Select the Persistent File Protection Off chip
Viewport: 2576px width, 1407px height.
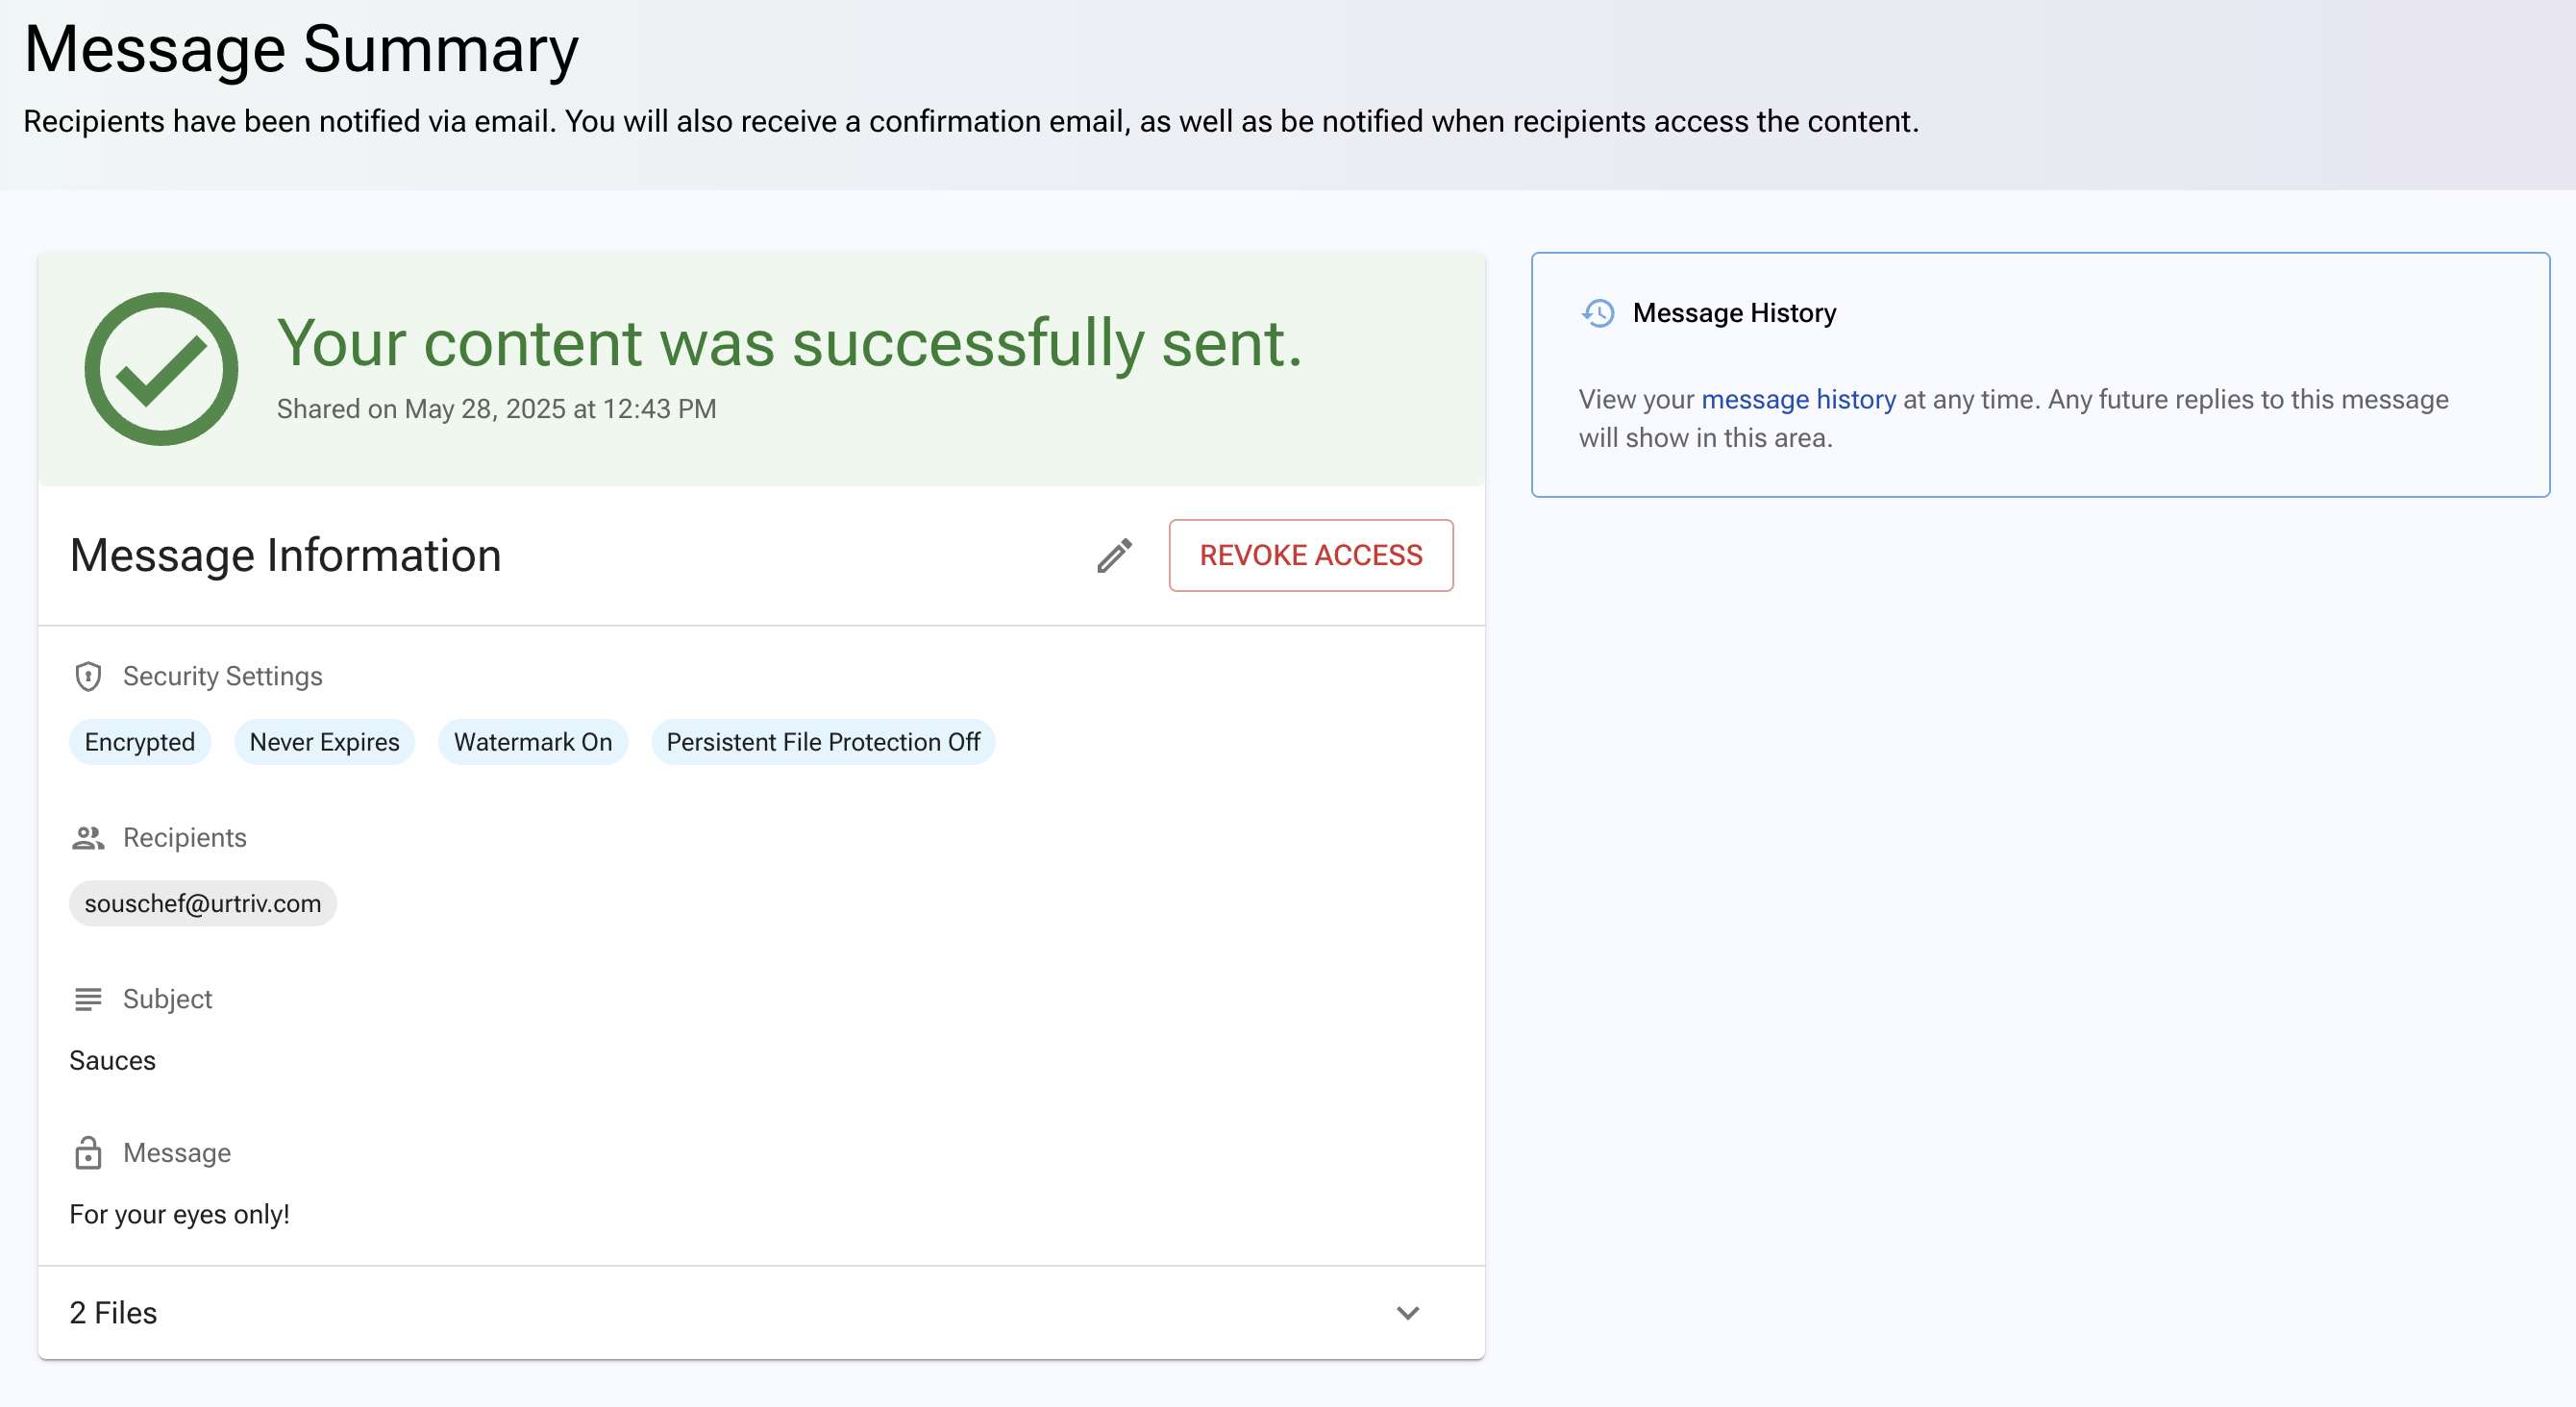[x=823, y=742]
